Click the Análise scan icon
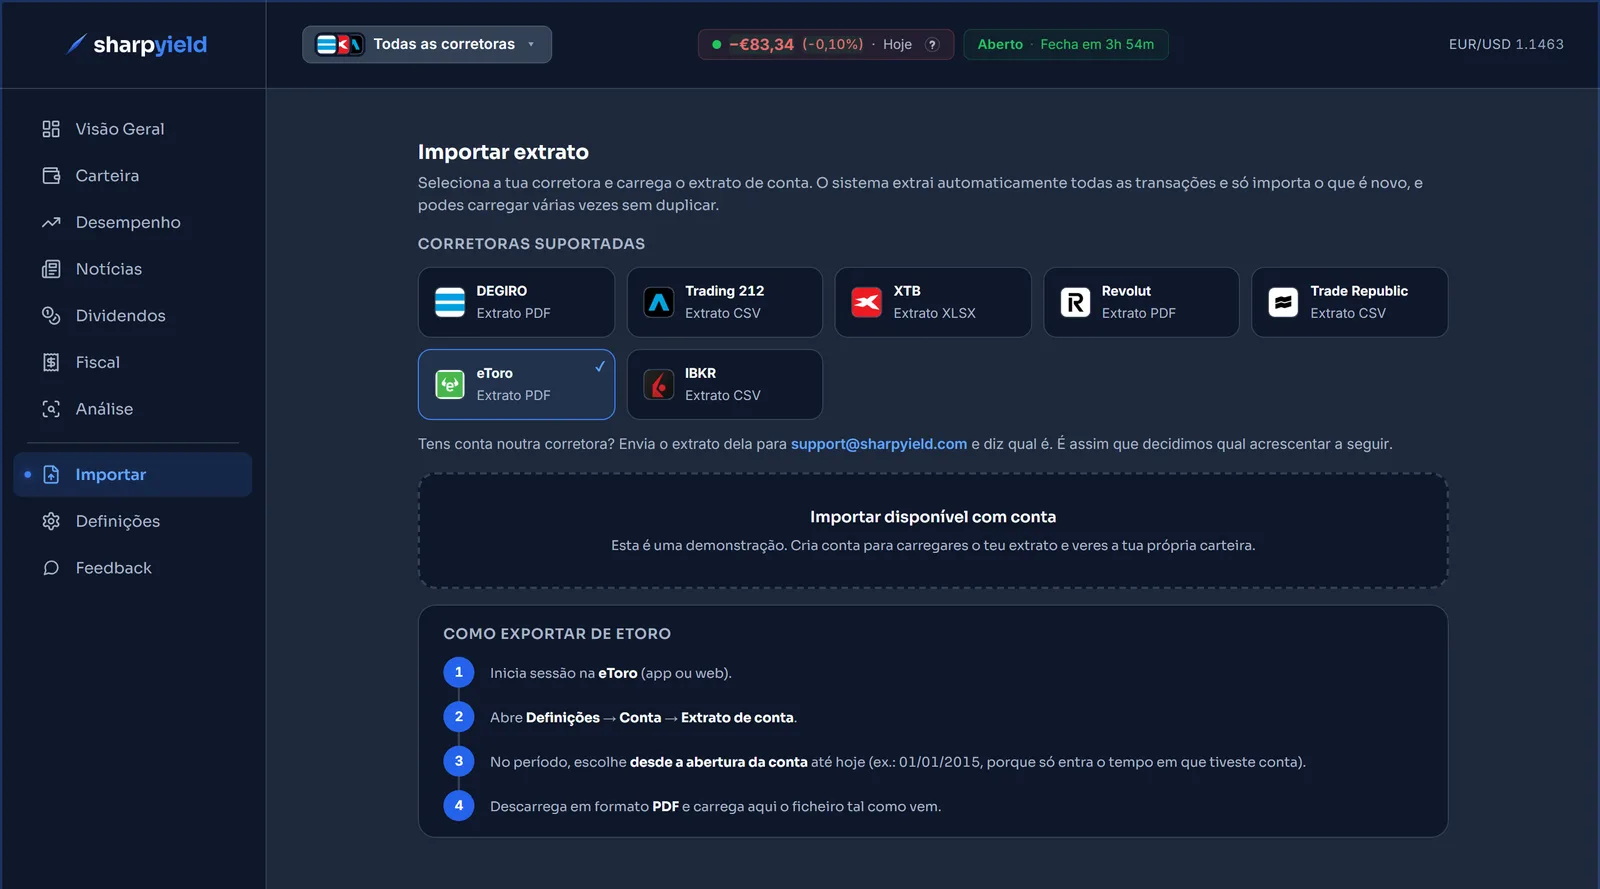Image resolution: width=1600 pixels, height=889 pixels. (51, 409)
